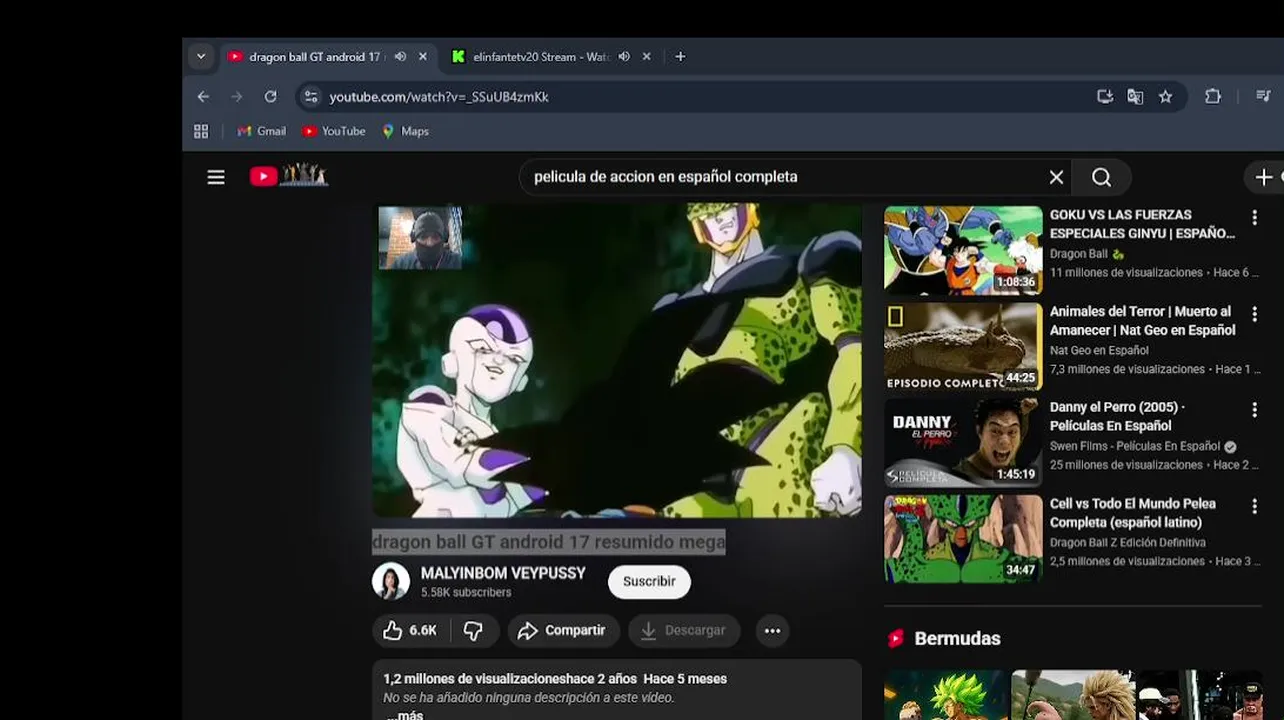Screen dimensions: 1284x720
Task: Clear the search query with X
Action: coord(1056,177)
